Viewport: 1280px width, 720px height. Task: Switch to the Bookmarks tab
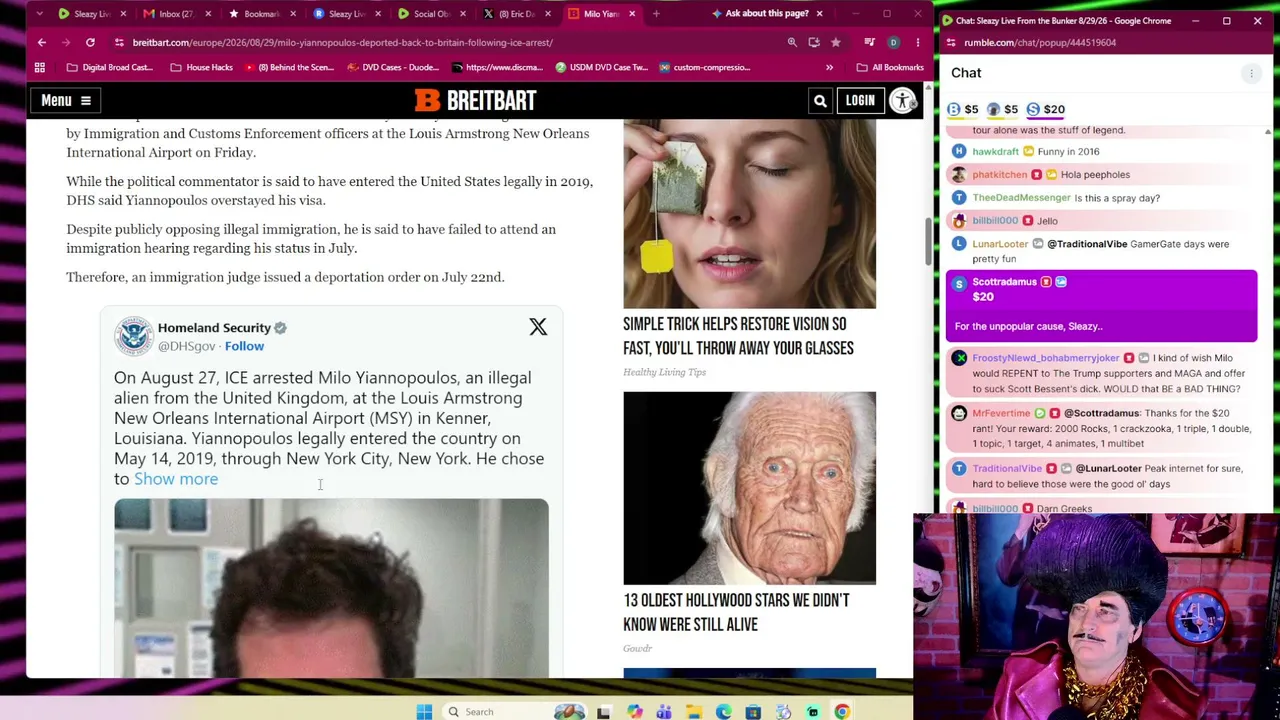[261, 14]
